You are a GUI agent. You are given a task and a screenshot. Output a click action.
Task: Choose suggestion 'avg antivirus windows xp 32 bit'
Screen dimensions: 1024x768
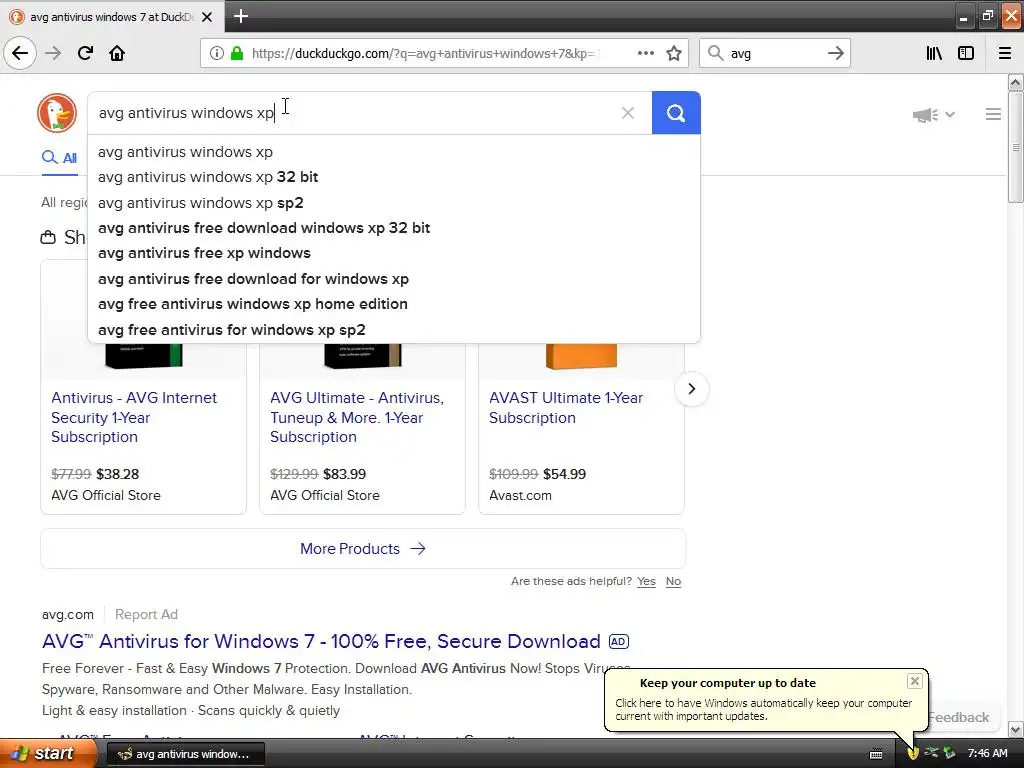point(394,177)
